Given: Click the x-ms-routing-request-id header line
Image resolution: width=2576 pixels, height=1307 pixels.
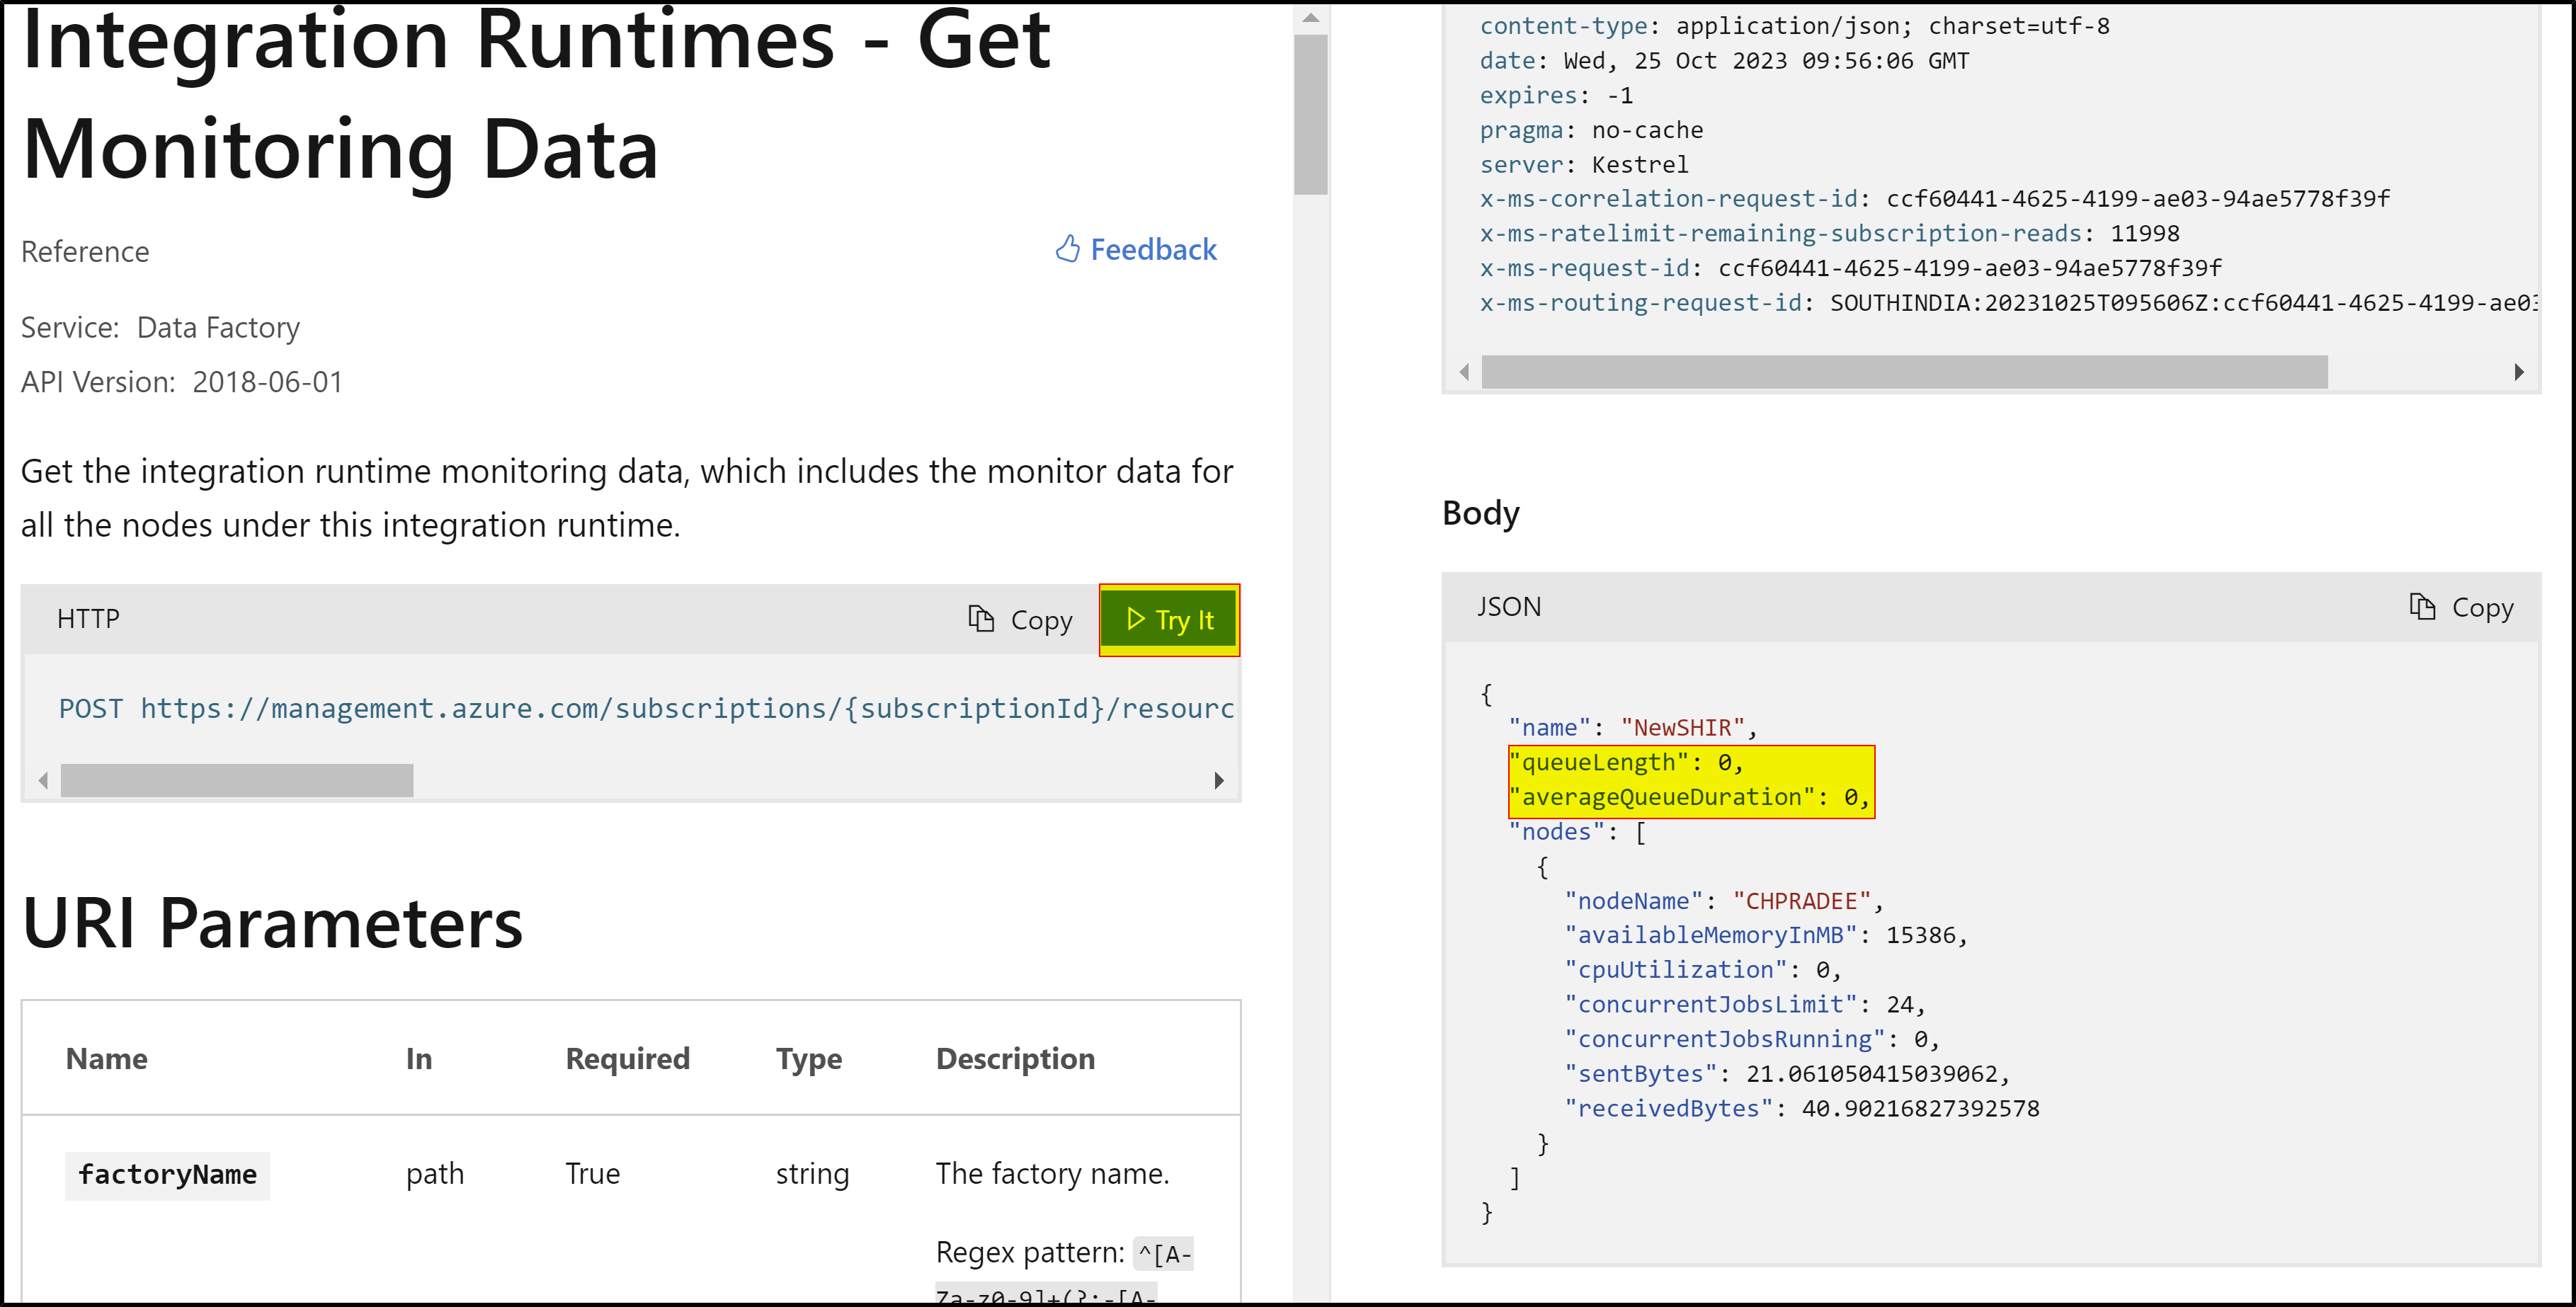Looking at the screenshot, I should [x=2008, y=302].
